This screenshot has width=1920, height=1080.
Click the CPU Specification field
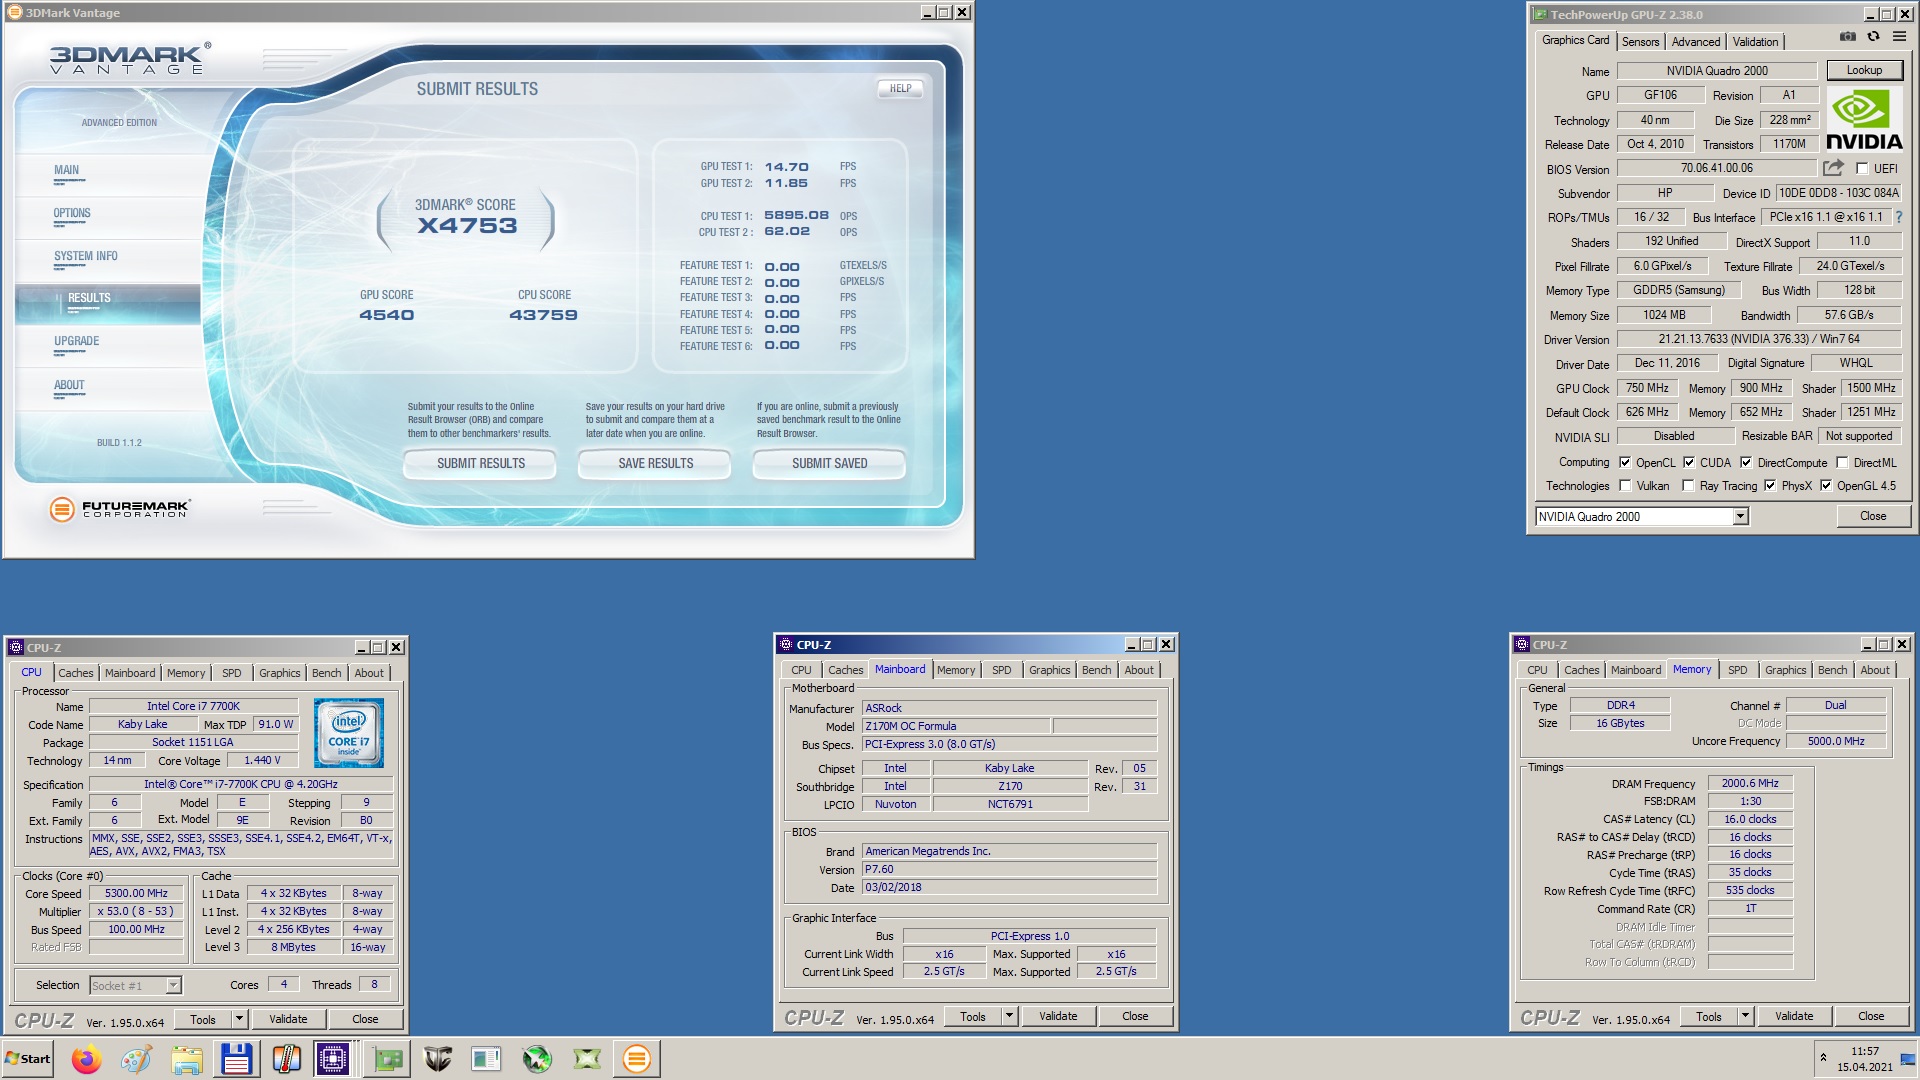(x=240, y=785)
